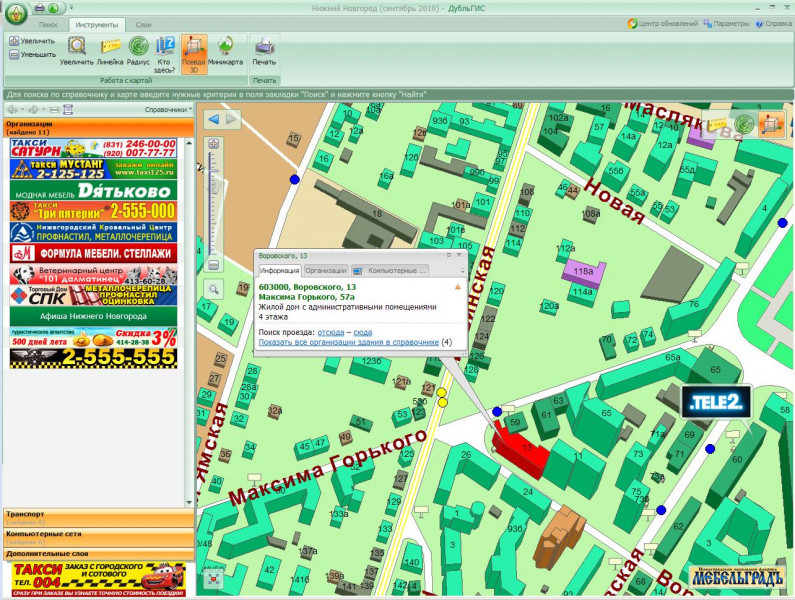Open 500 дней лета travel agency banner

coord(93,337)
